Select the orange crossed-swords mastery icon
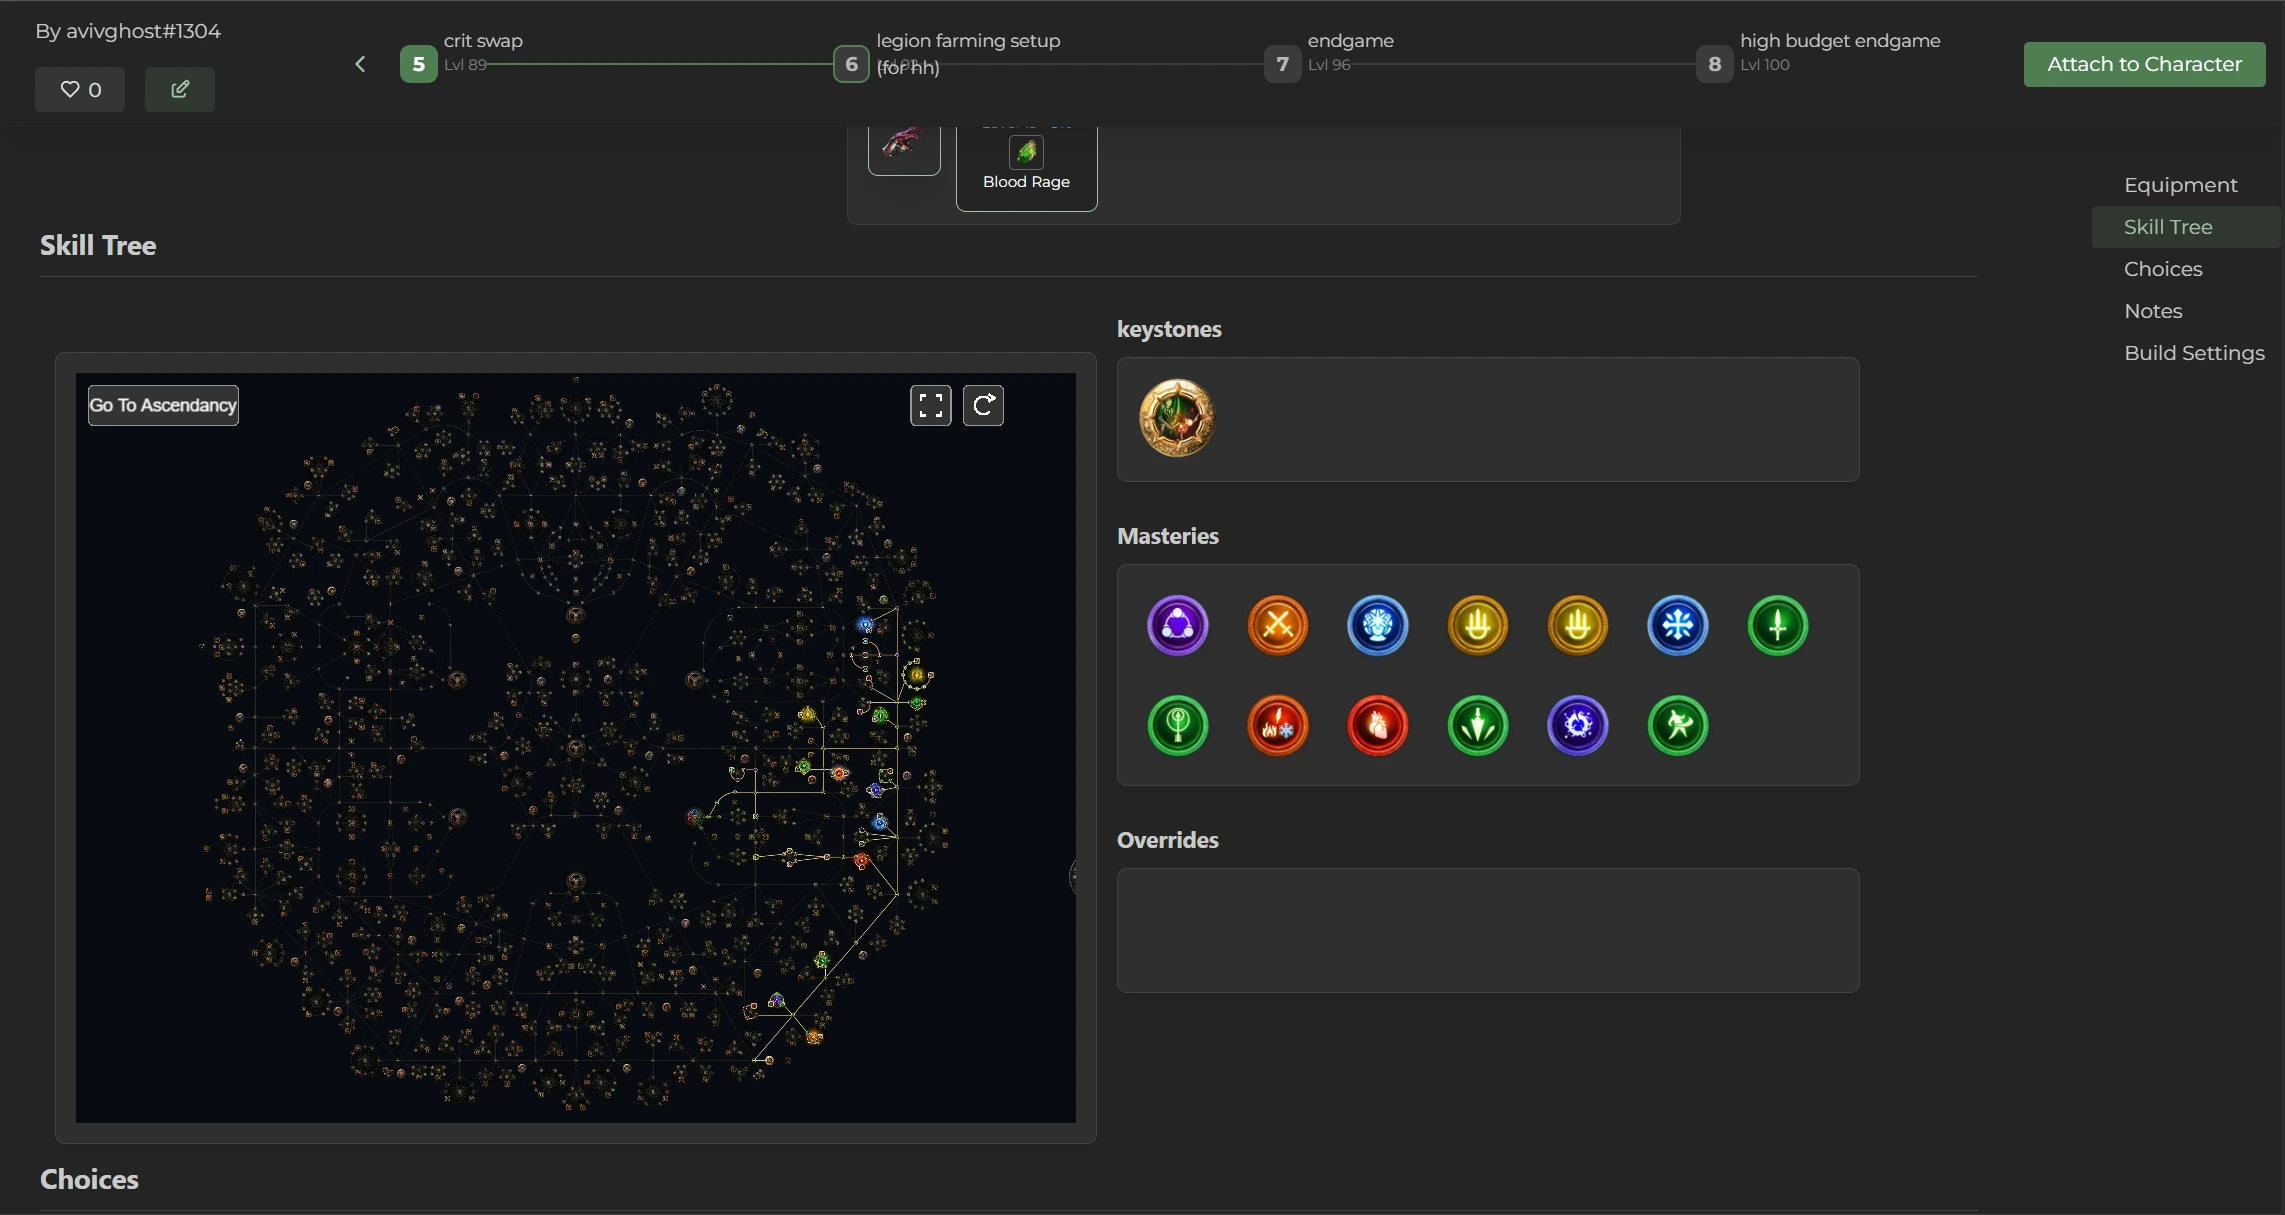The width and height of the screenshot is (2285, 1215). 1277,626
